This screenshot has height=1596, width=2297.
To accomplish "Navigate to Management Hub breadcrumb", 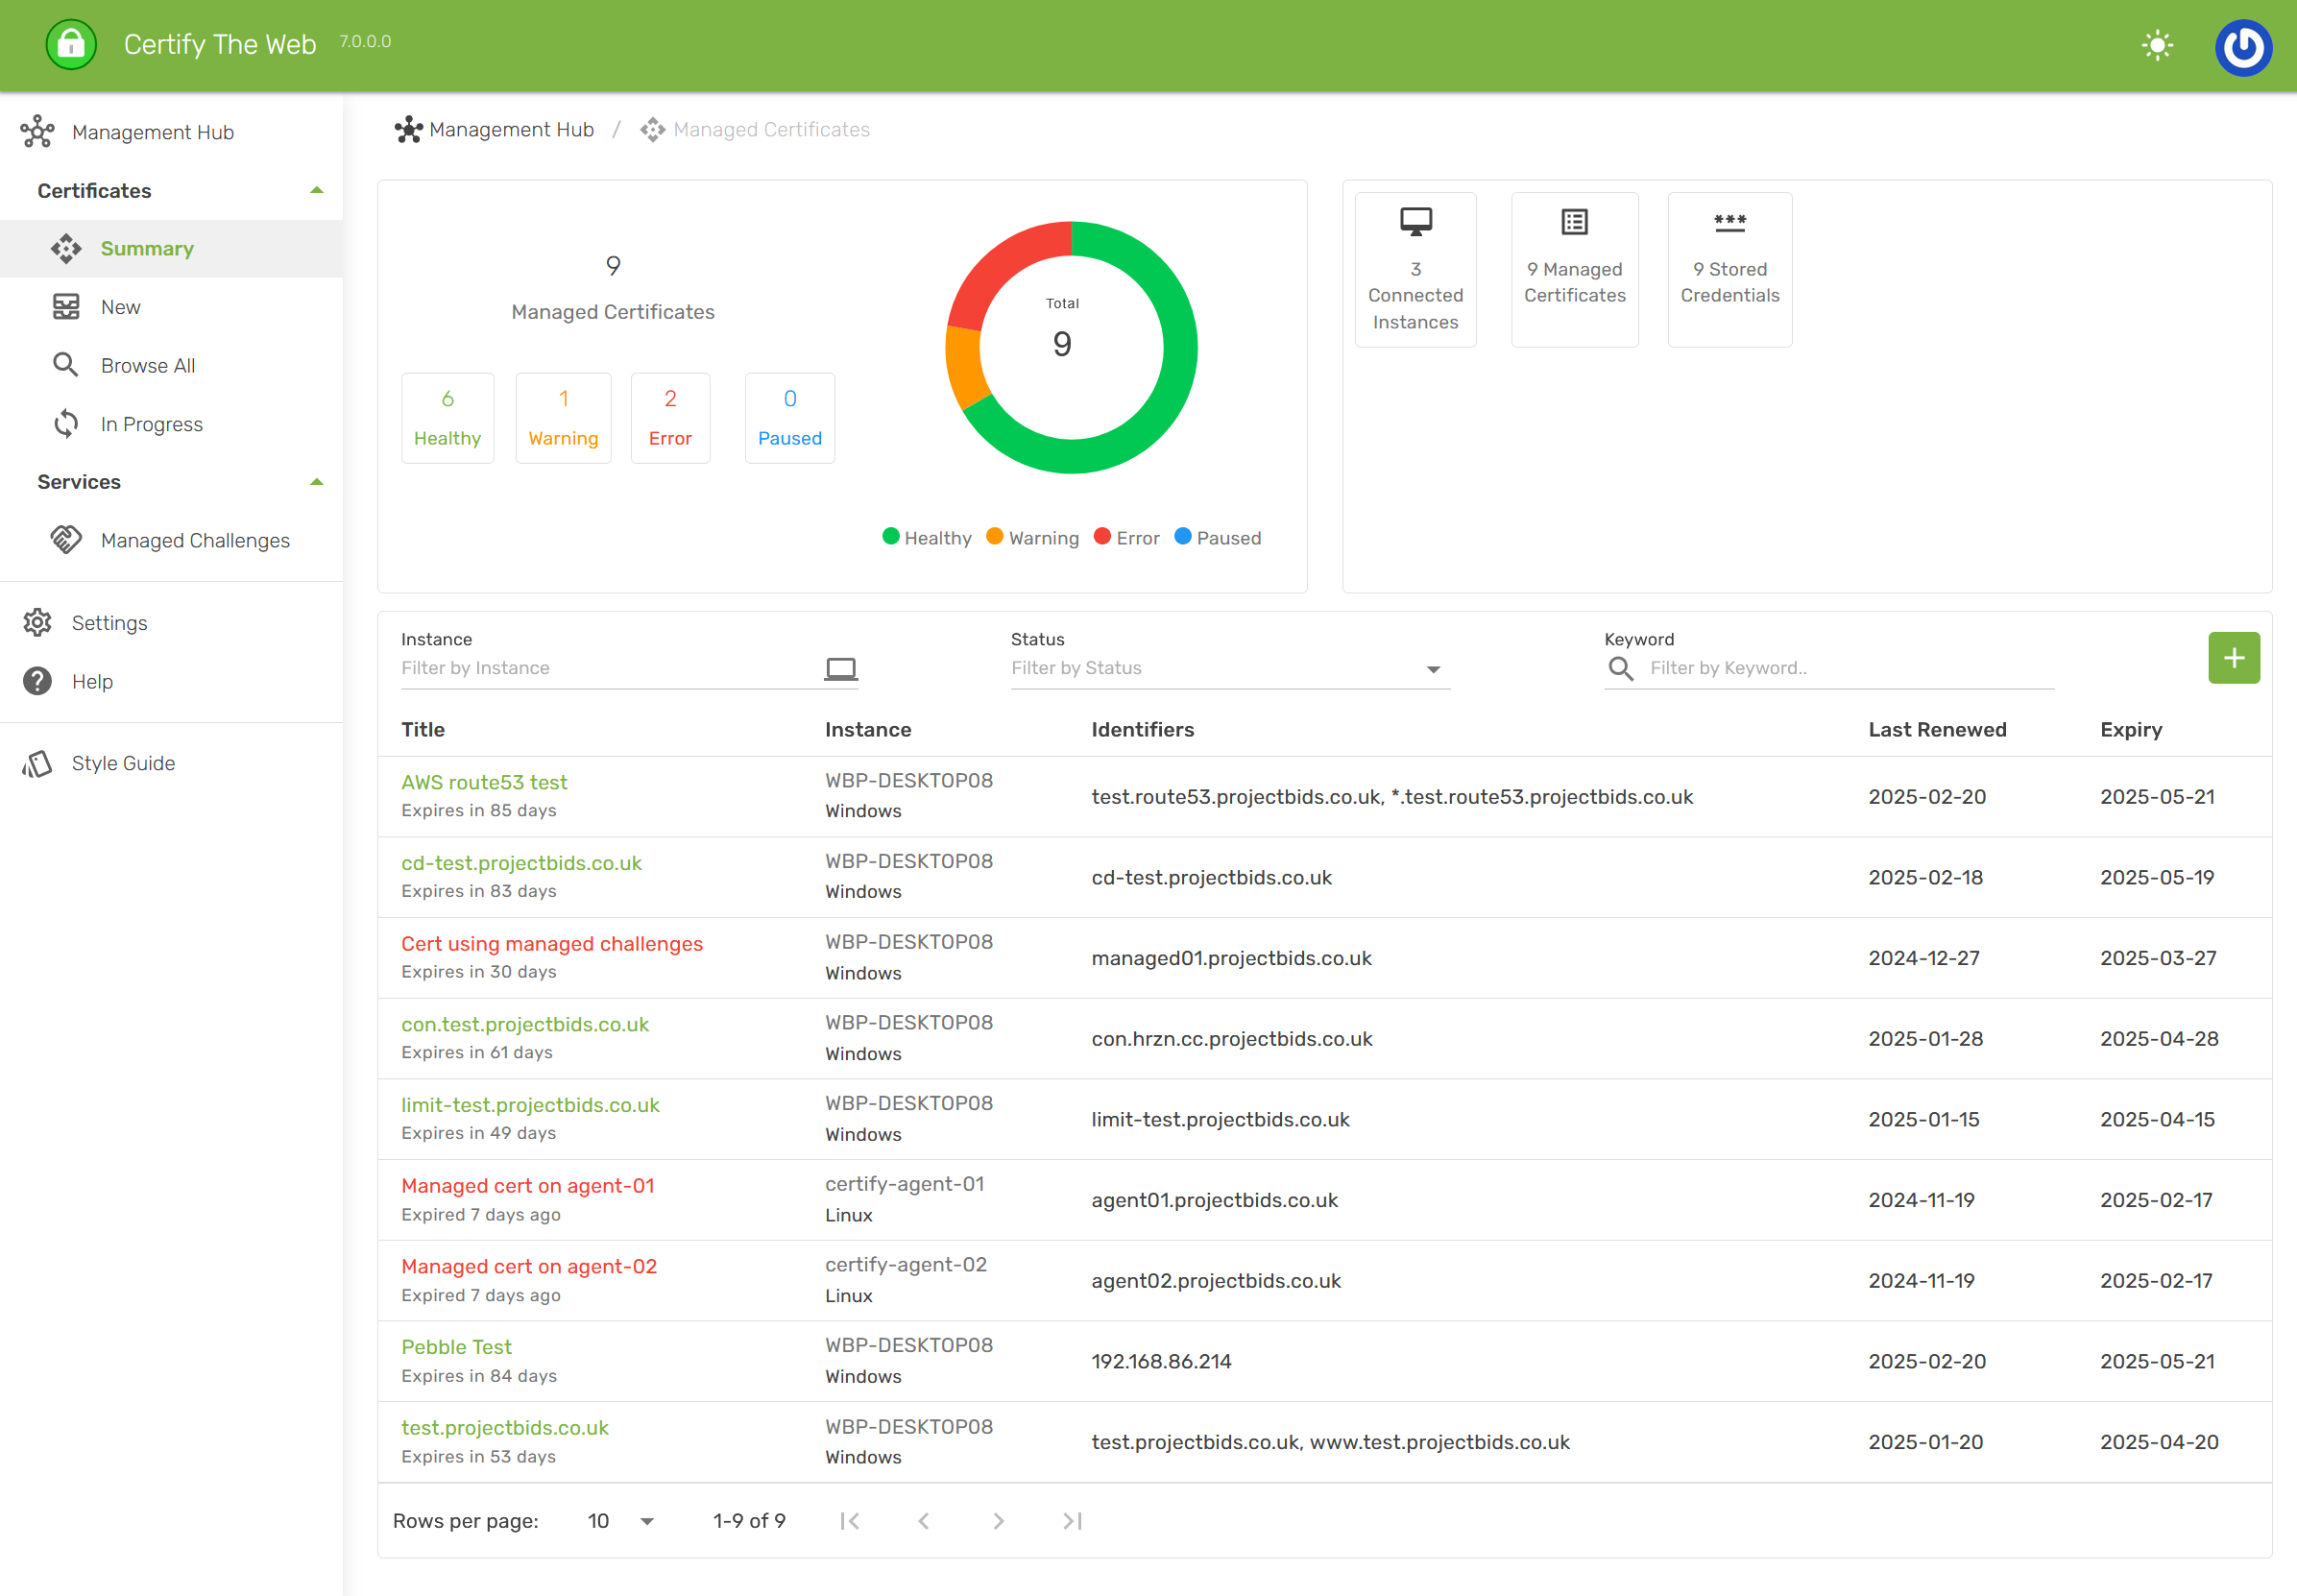I will pos(511,129).
